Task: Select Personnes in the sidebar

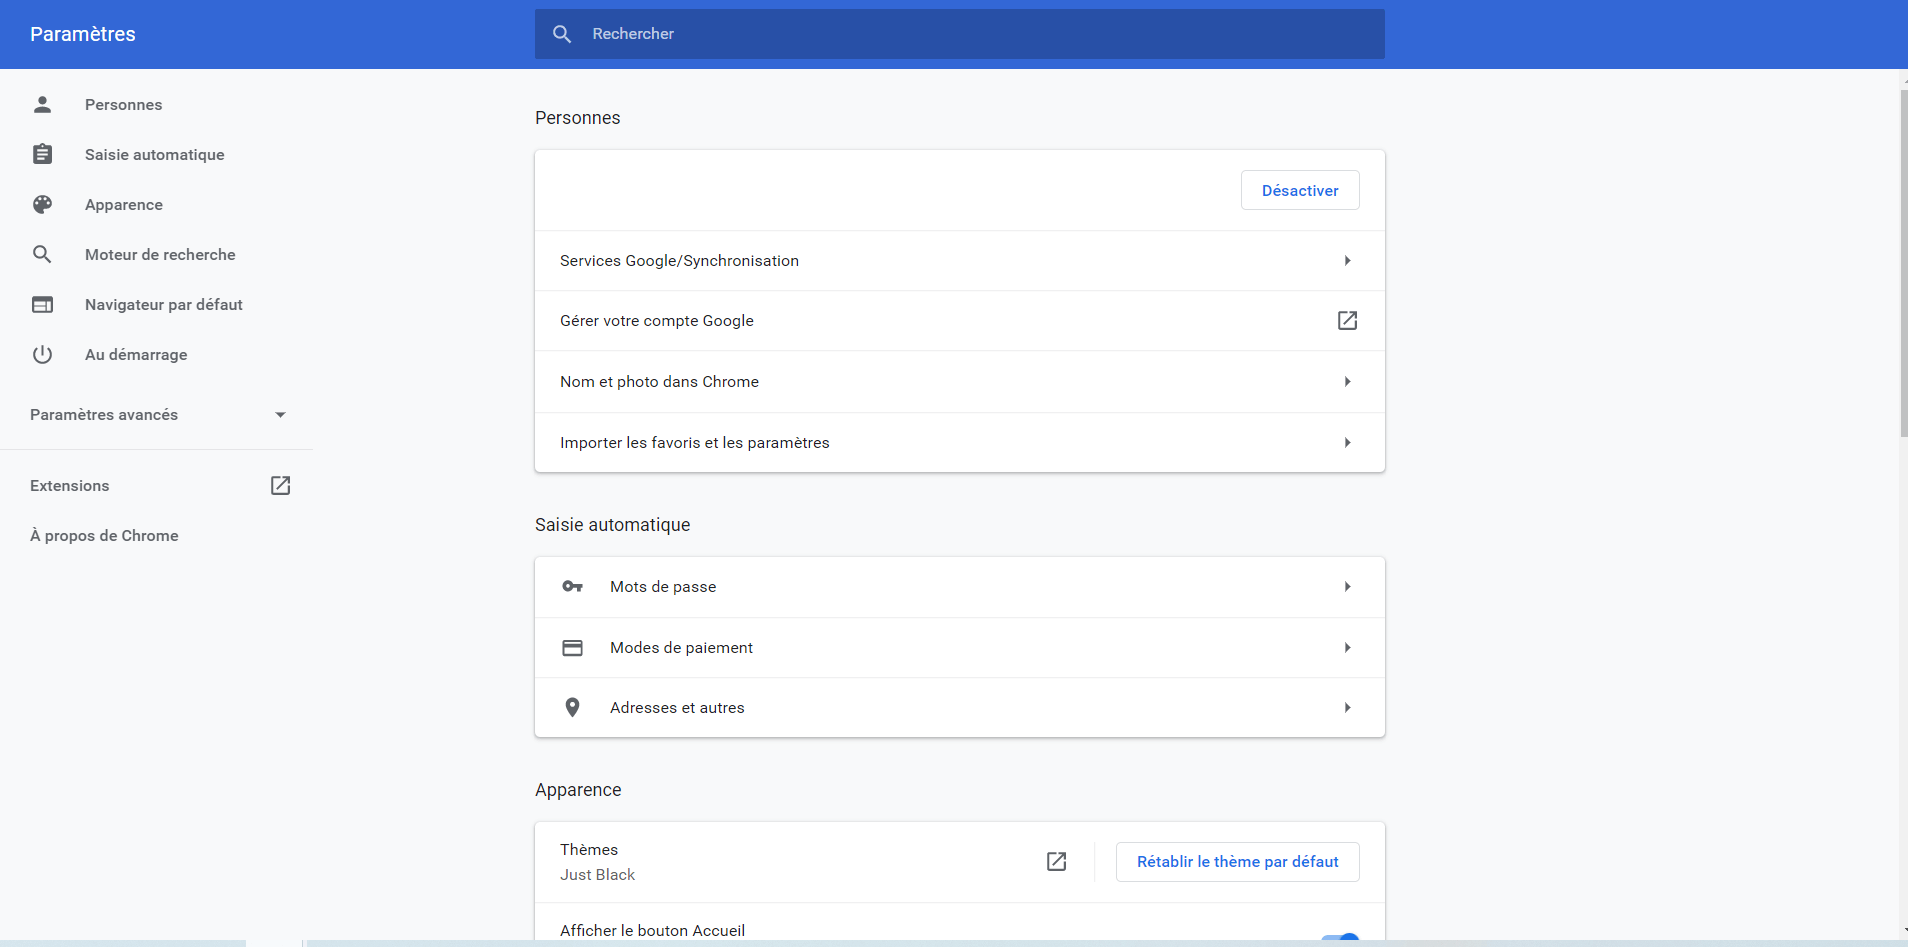Action: point(123,104)
